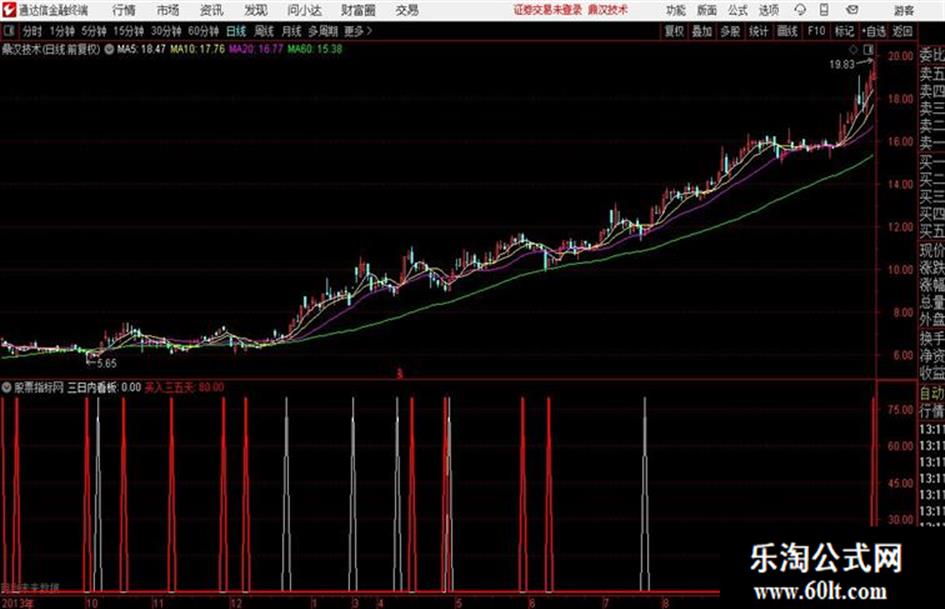Add to watchlist with +自选 button

coord(873,31)
